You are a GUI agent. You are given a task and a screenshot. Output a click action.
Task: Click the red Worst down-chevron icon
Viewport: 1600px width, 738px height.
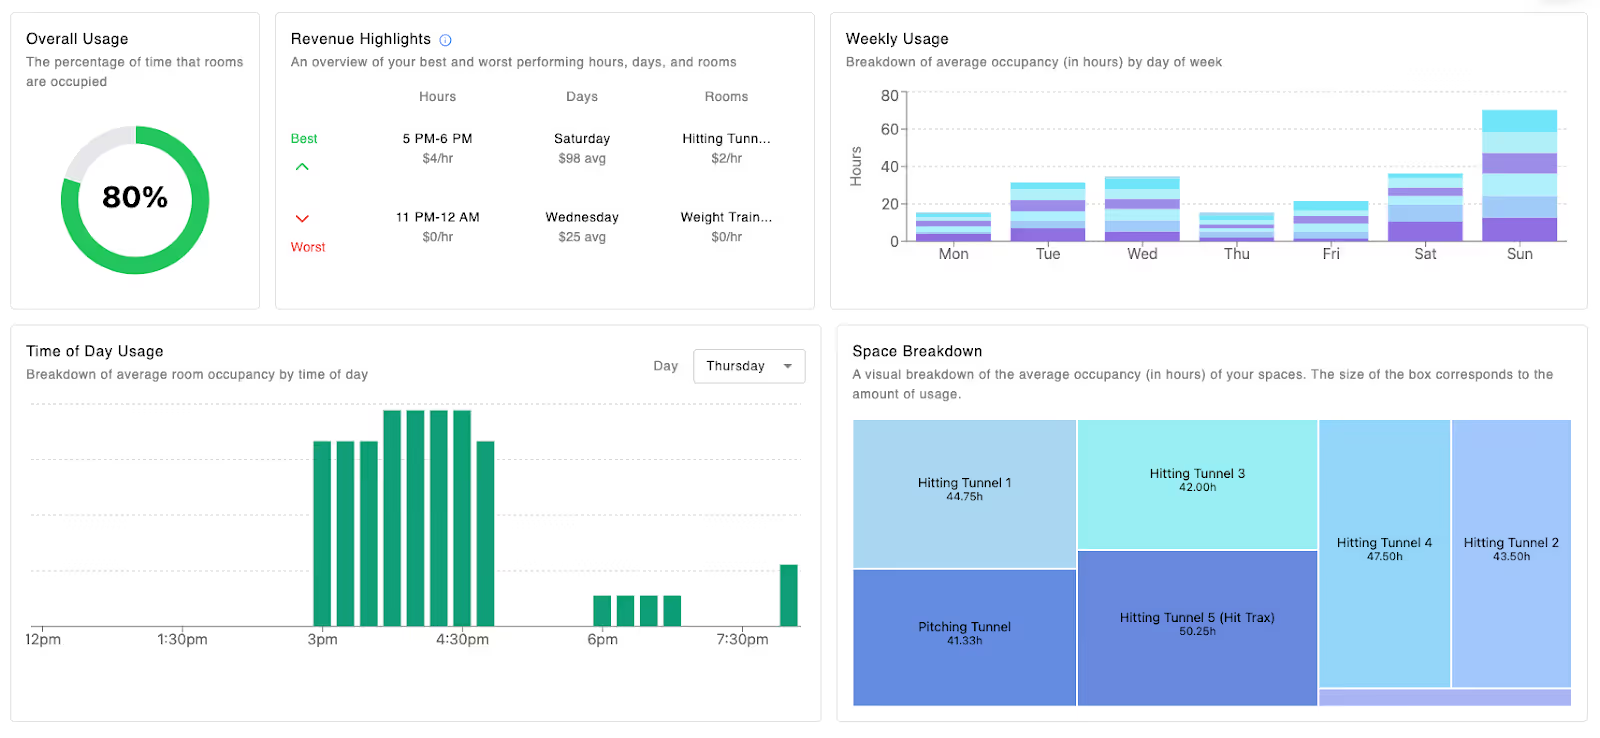click(x=302, y=218)
